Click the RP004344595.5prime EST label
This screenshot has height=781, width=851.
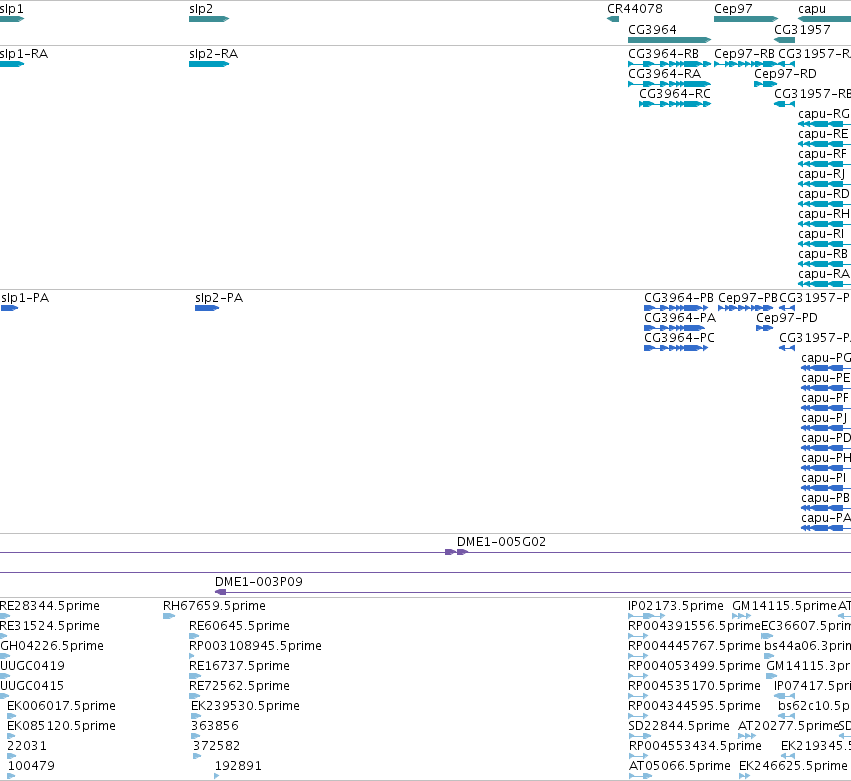click(x=694, y=706)
